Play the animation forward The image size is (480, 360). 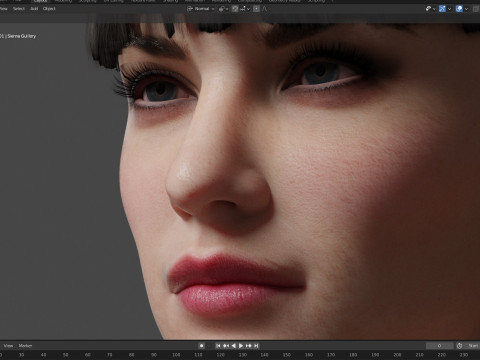[241, 346]
